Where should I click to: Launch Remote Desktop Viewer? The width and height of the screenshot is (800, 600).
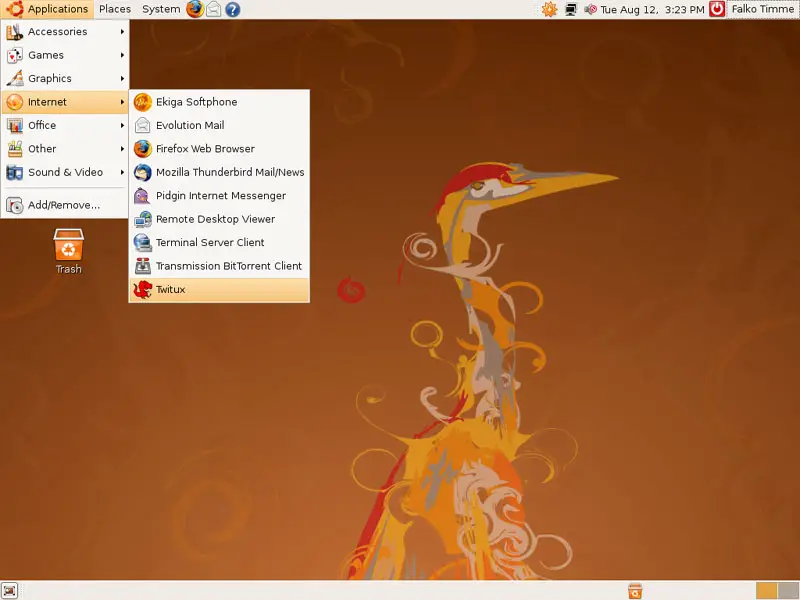219,219
